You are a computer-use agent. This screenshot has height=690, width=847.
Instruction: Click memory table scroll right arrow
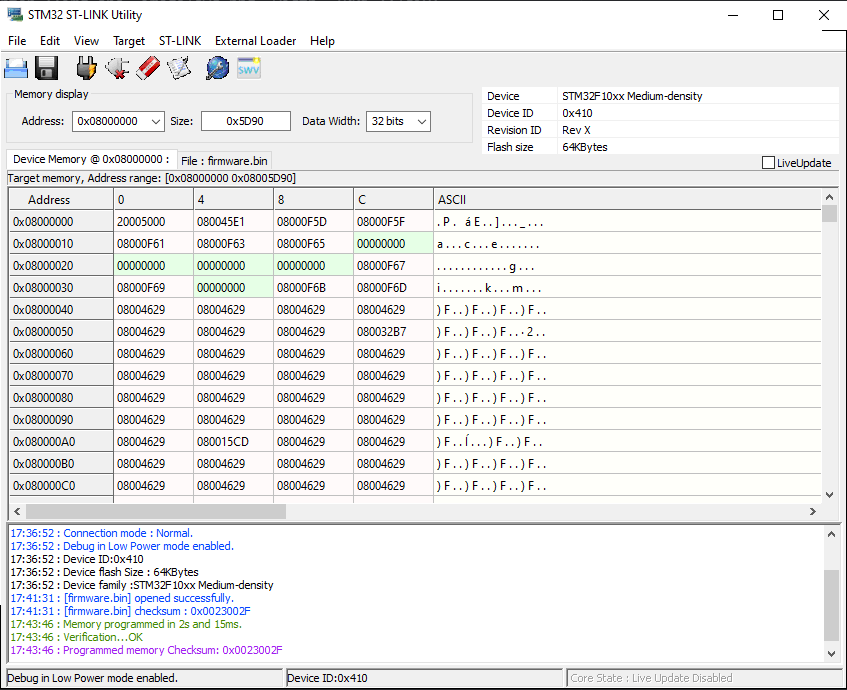coord(812,511)
